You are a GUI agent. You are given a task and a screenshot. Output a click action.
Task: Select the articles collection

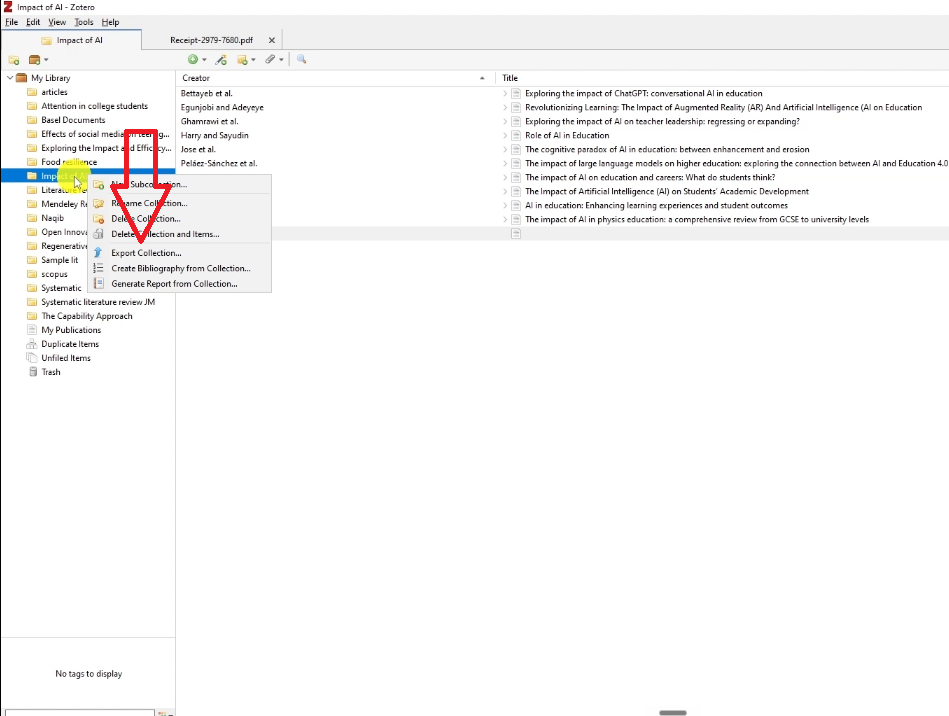tap(54, 92)
